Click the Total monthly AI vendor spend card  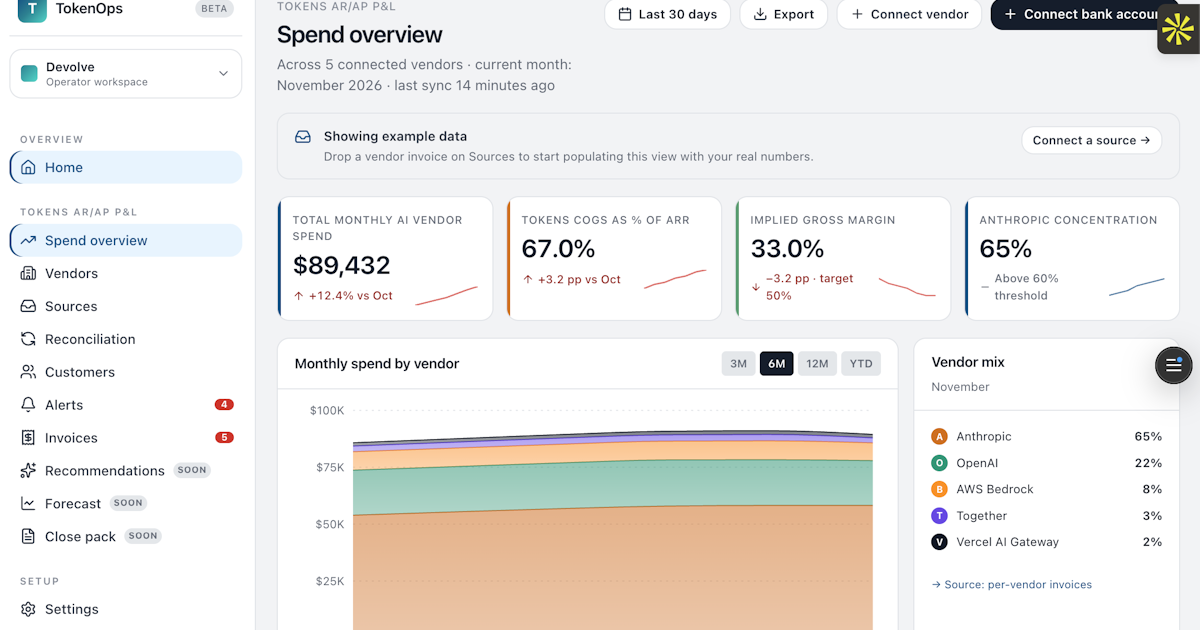click(x=385, y=258)
